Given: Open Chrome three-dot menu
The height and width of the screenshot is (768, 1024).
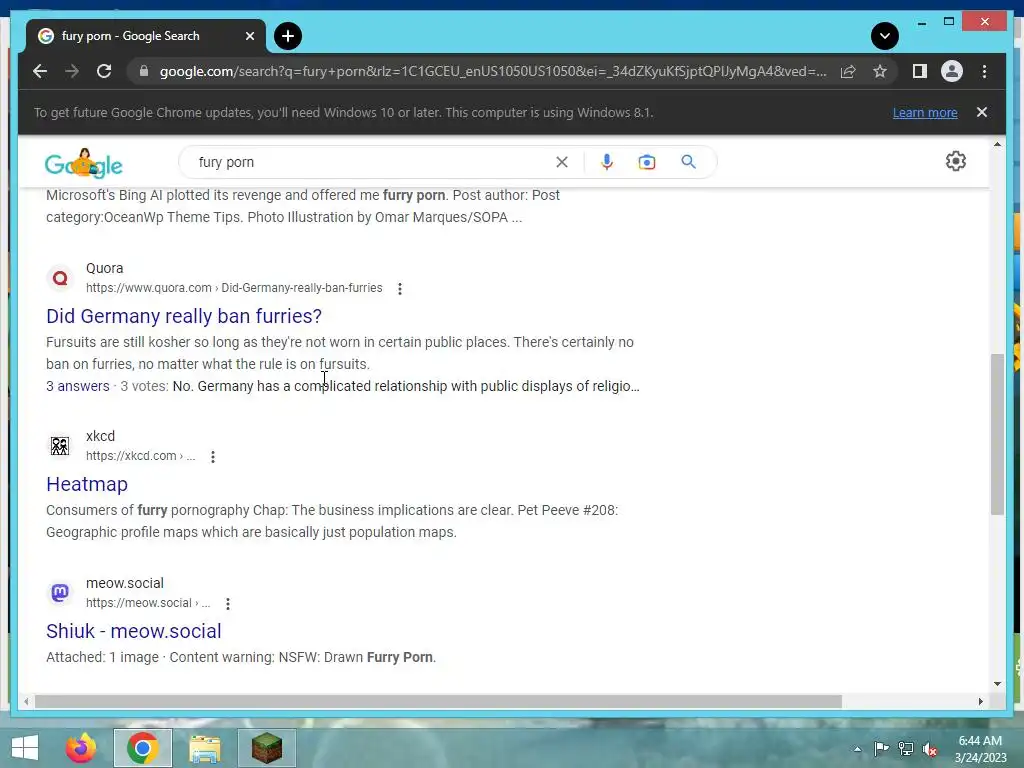Looking at the screenshot, I should (984, 71).
